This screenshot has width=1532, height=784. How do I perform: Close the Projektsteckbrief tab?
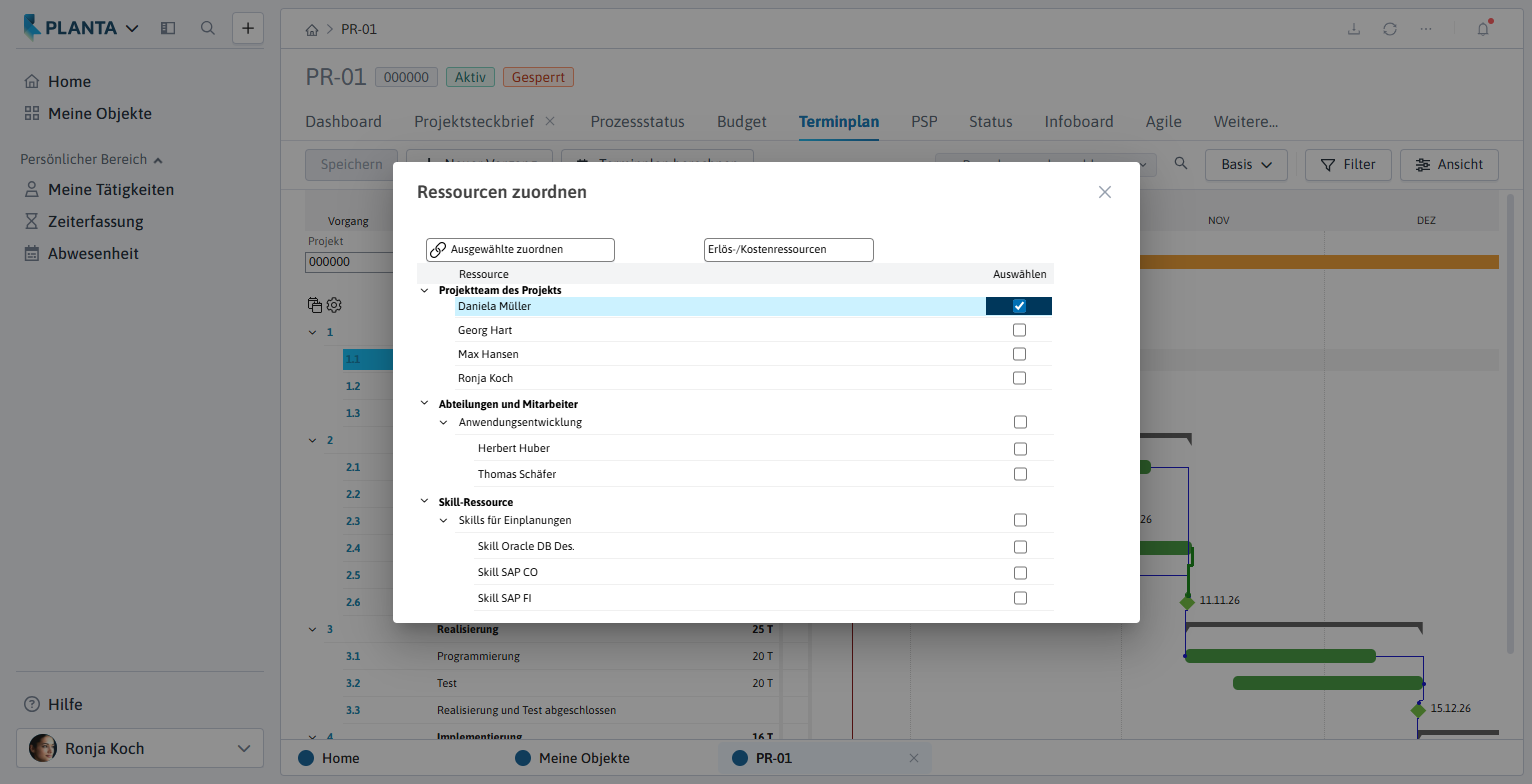(x=549, y=121)
